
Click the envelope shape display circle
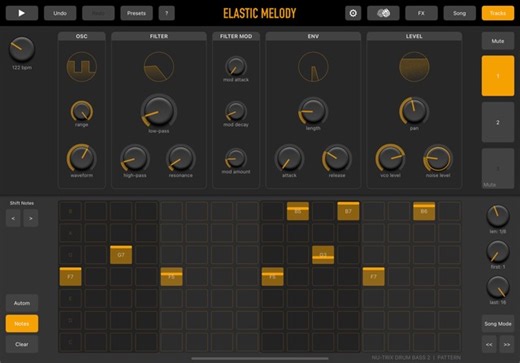[x=313, y=67]
